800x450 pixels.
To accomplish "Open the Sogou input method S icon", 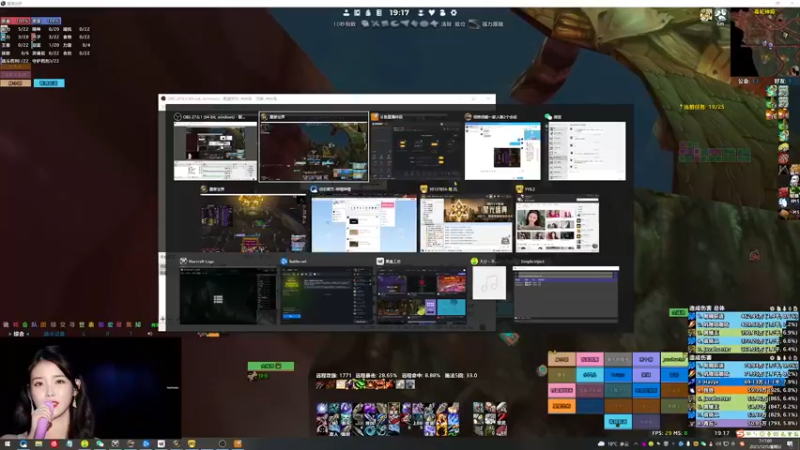I will click(740, 434).
